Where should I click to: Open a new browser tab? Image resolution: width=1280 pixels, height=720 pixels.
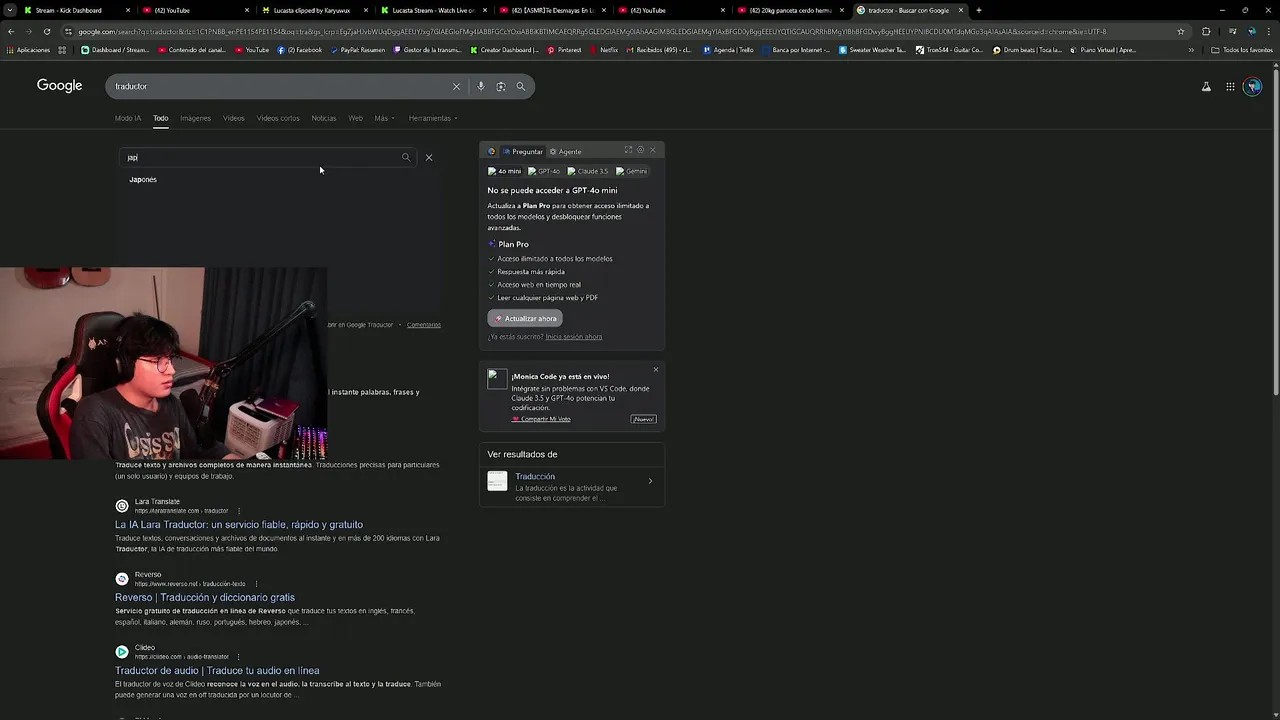[x=979, y=10]
